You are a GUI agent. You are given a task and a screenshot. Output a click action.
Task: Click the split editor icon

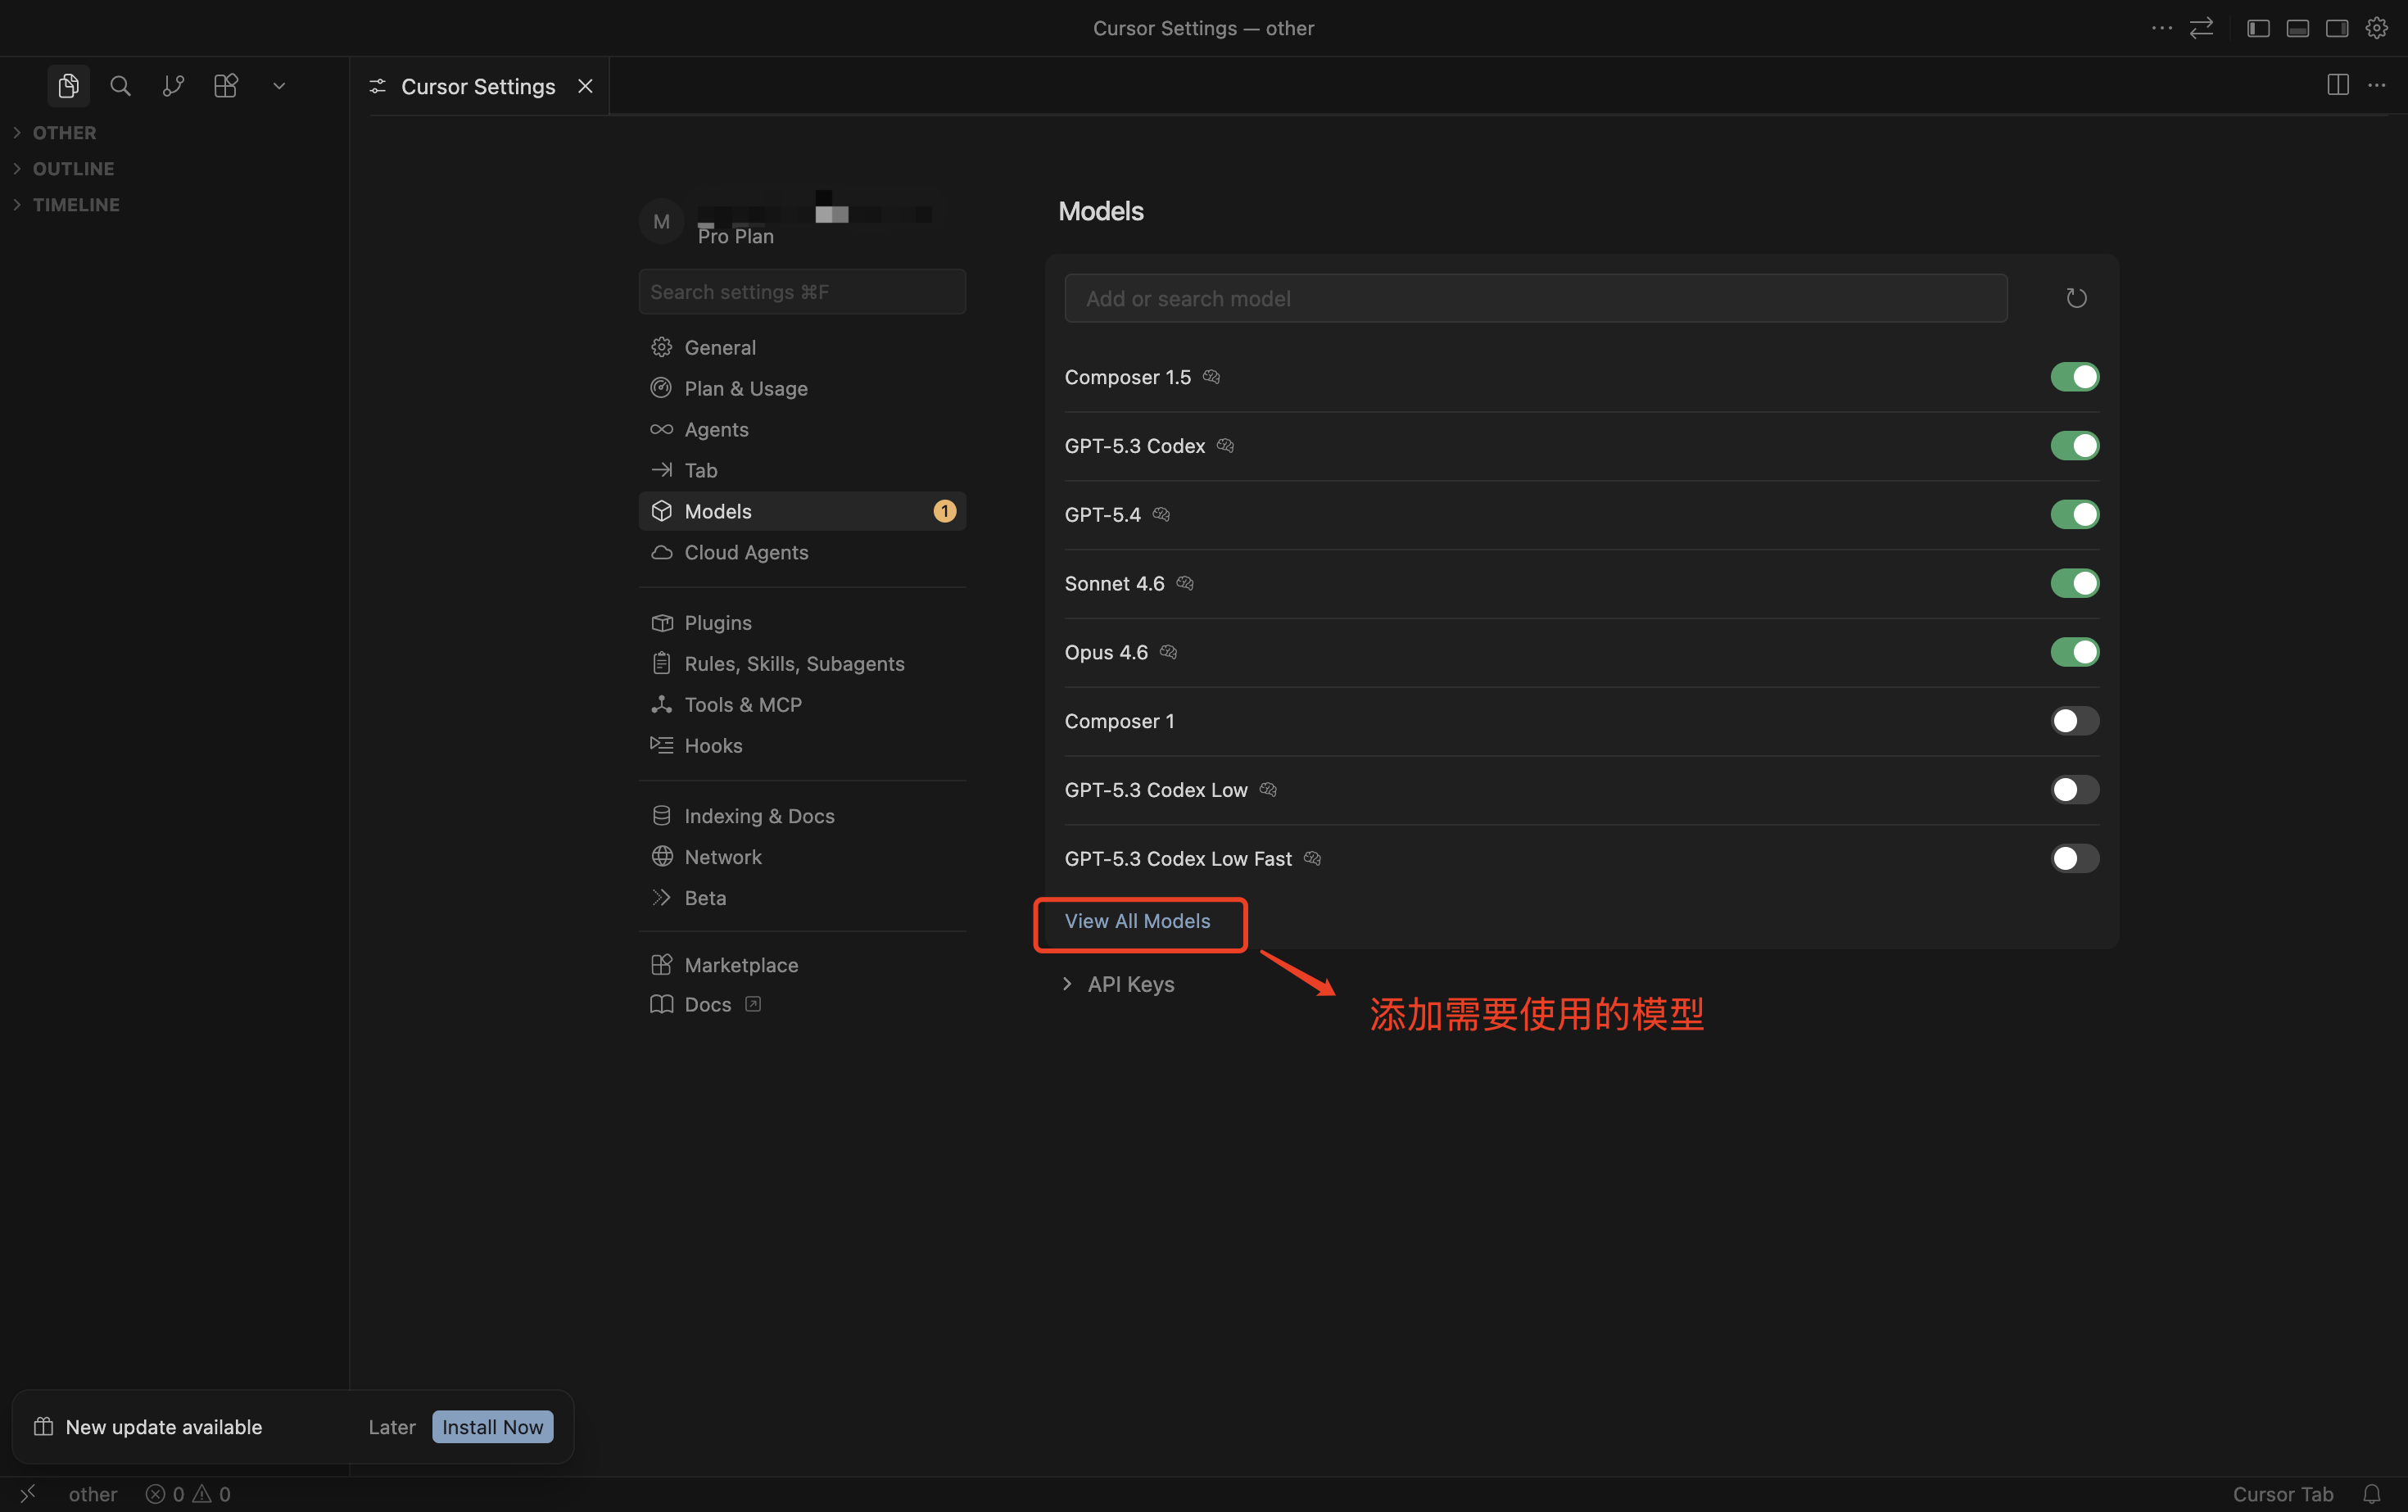click(2337, 85)
